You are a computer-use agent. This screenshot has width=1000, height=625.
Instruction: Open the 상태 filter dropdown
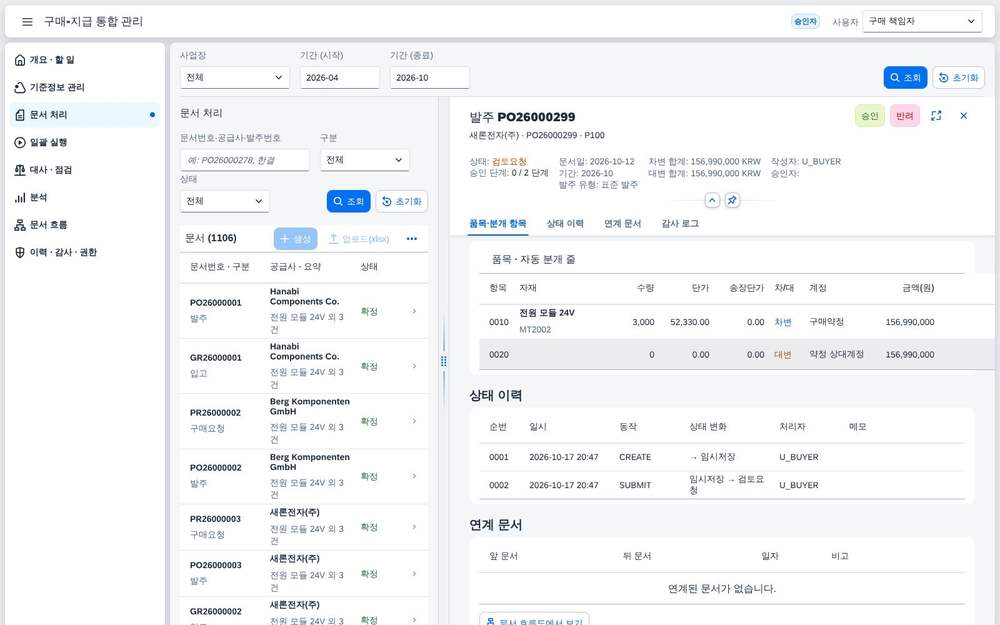pos(224,201)
